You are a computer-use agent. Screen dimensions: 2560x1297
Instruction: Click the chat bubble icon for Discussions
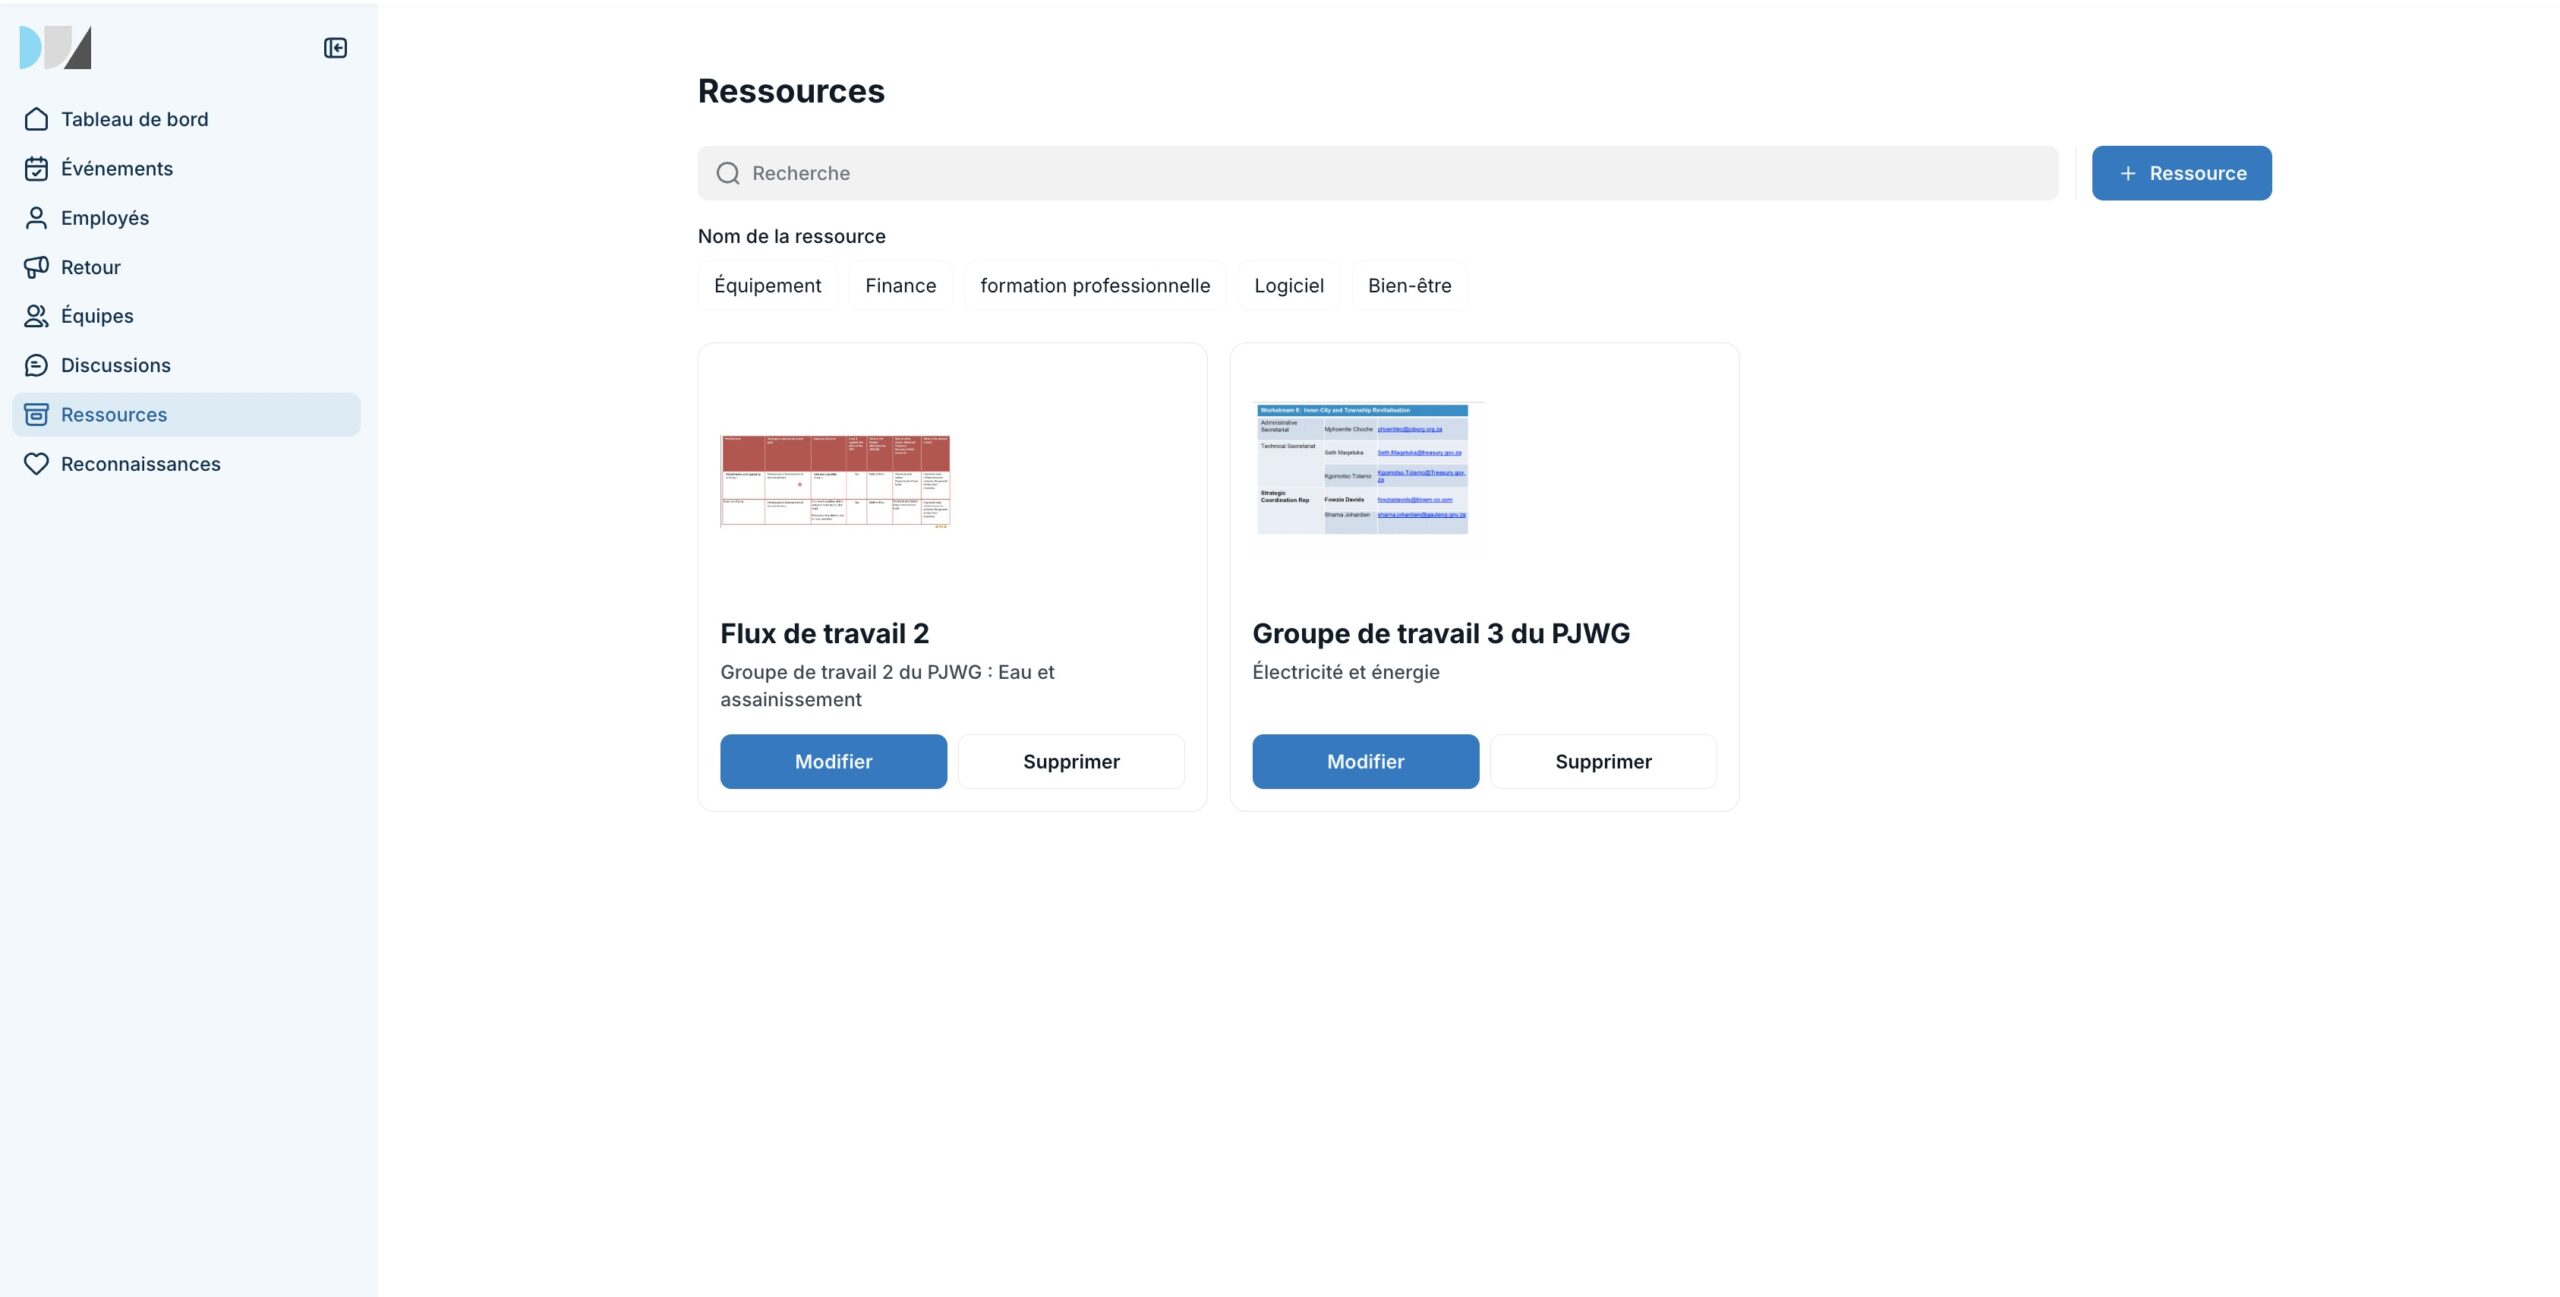click(36, 365)
